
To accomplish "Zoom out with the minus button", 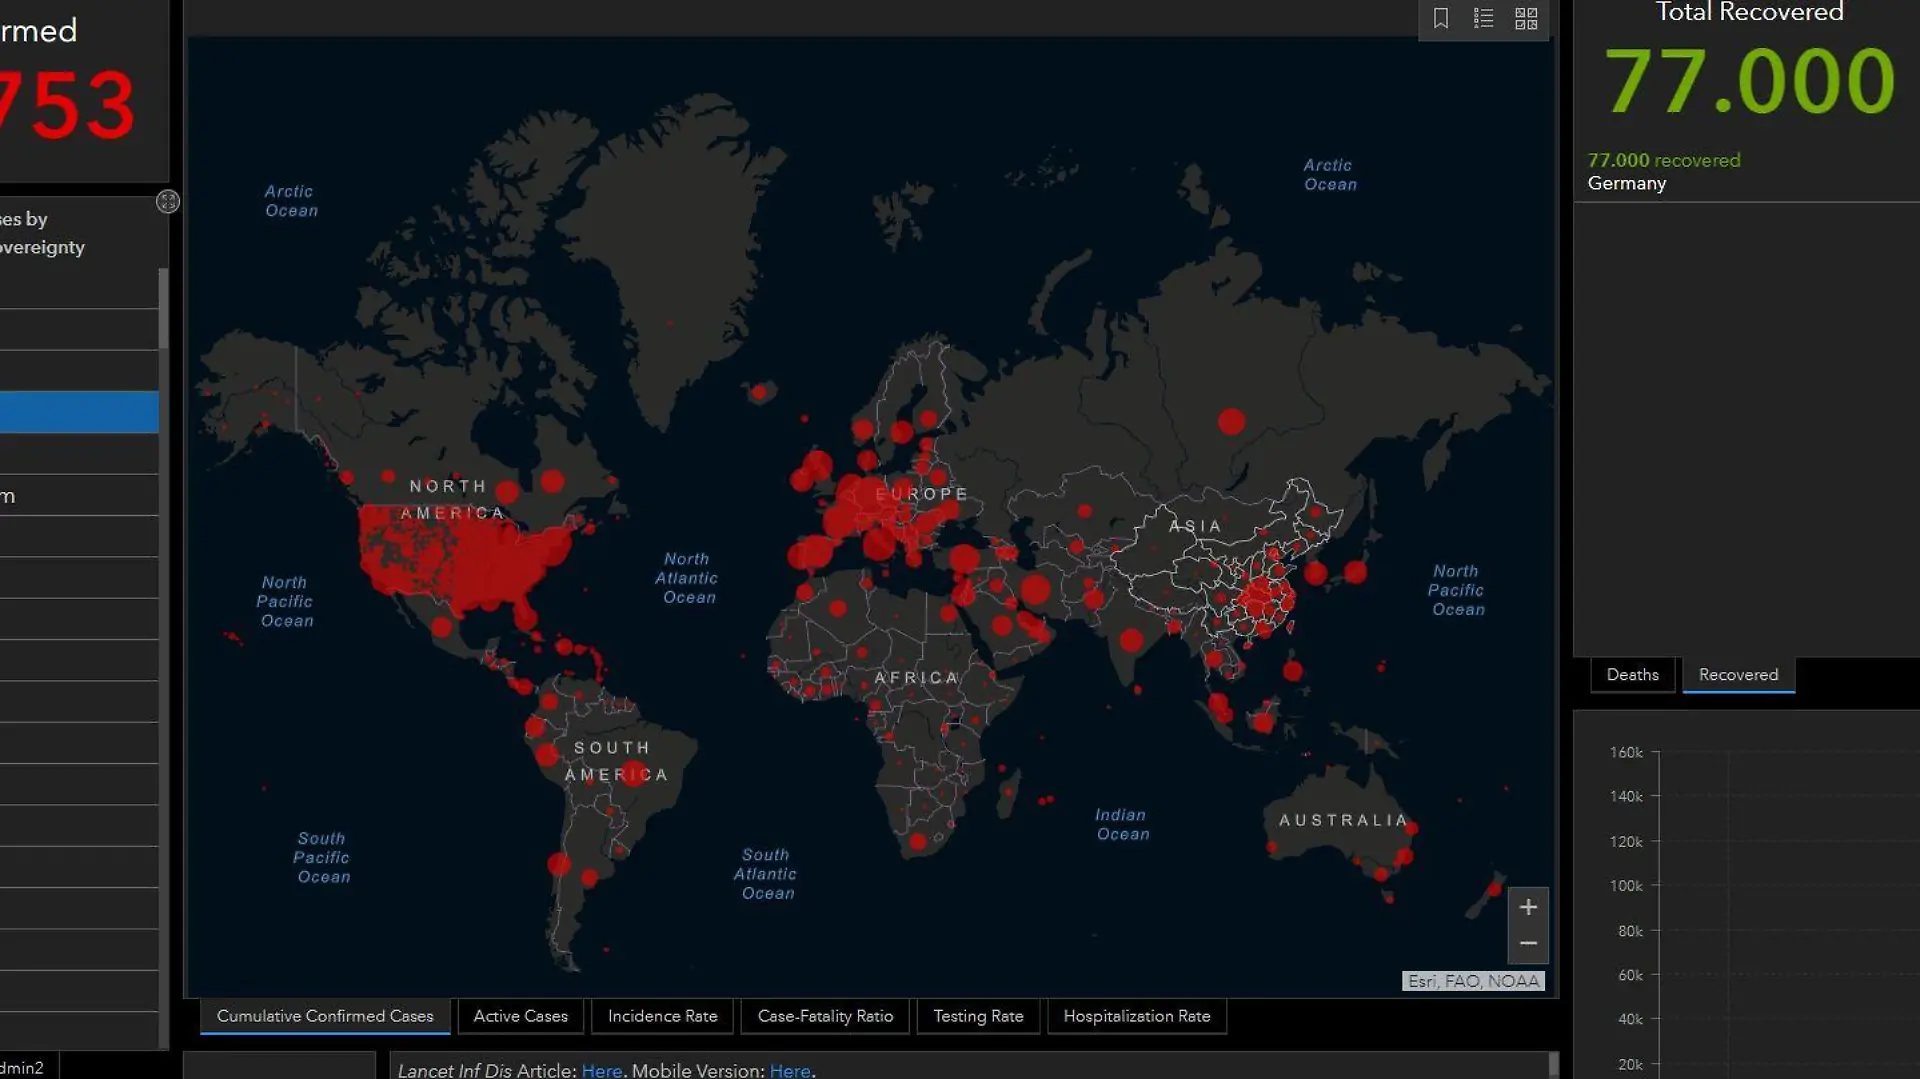I will 1528,944.
